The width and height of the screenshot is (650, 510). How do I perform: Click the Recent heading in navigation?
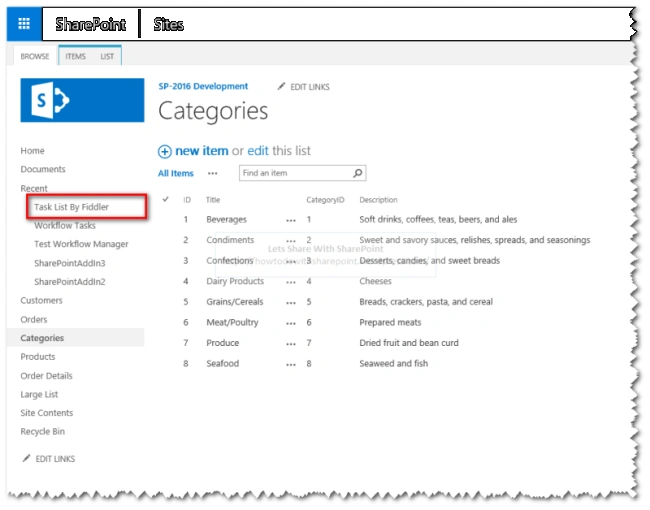pyautogui.click(x=34, y=189)
